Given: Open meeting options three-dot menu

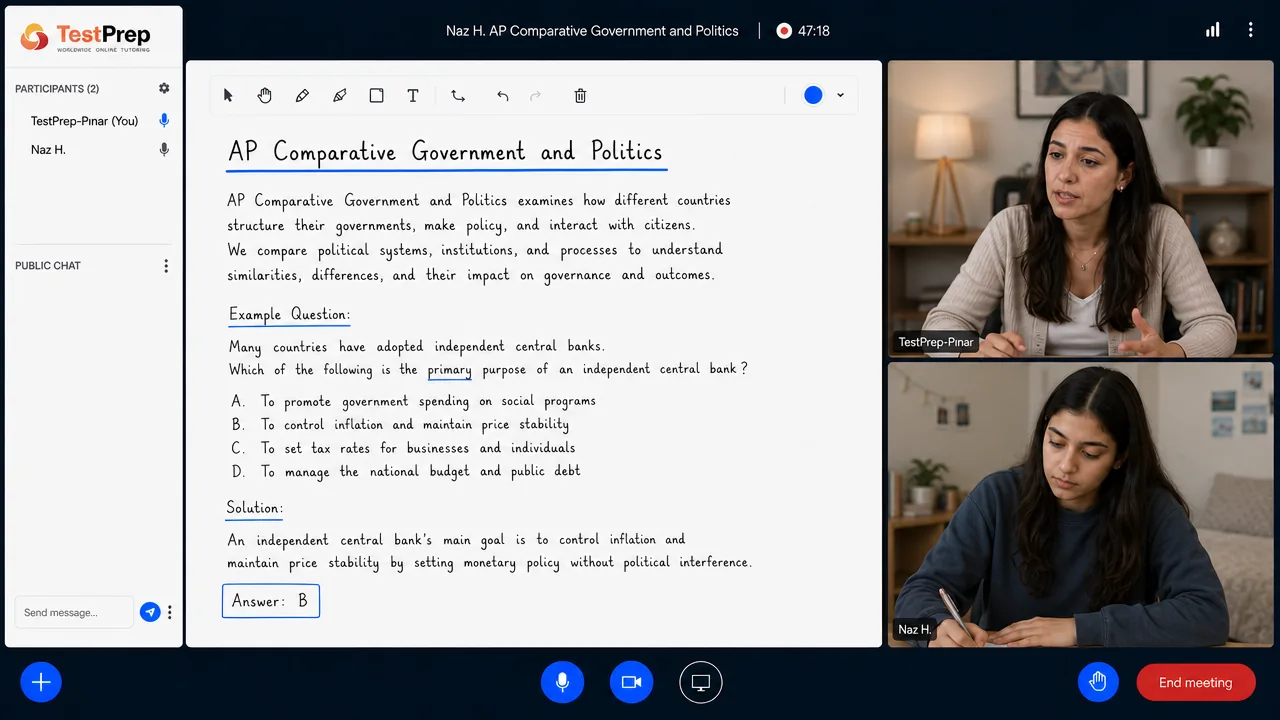Looking at the screenshot, I should (x=1250, y=30).
